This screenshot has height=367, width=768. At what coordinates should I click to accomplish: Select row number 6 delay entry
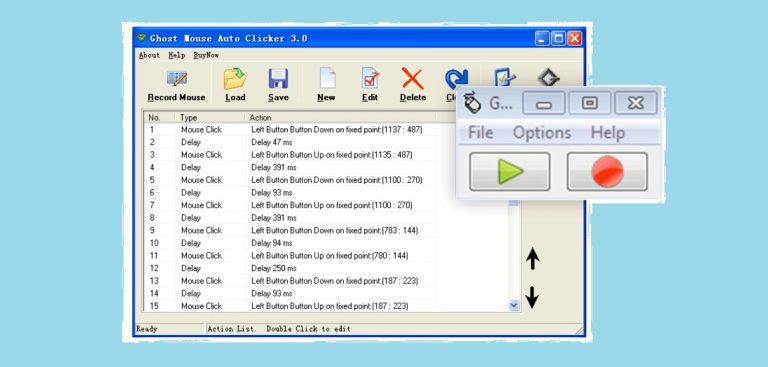[x=290, y=193]
